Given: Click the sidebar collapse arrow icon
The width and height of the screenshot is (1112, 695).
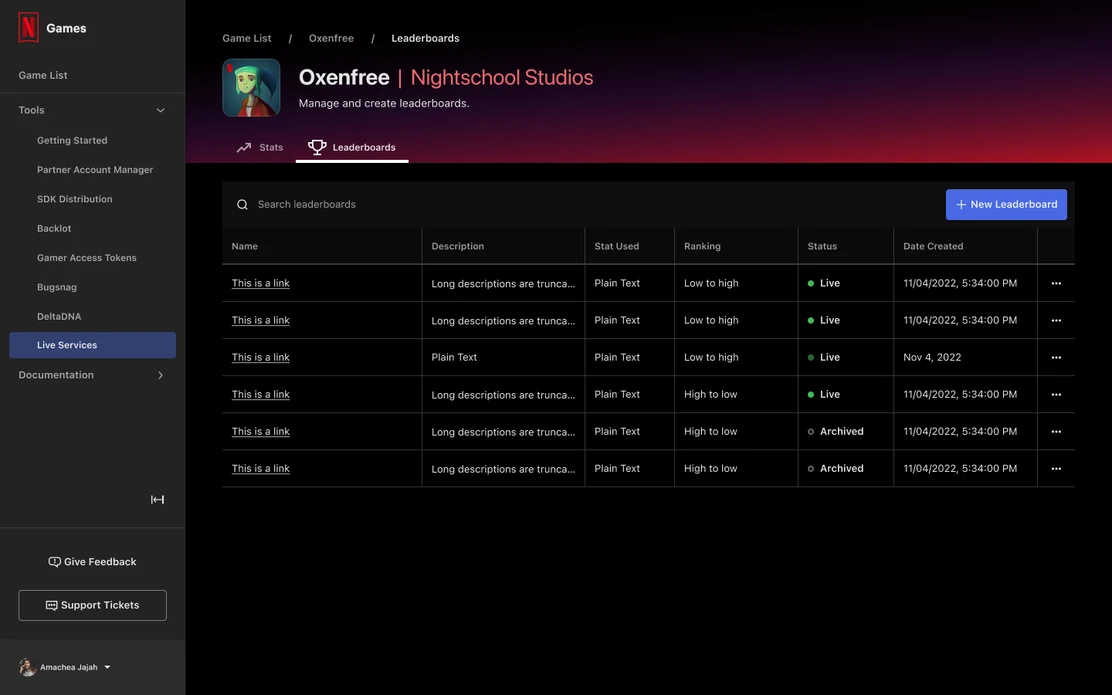Looking at the screenshot, I should (x=157, y=499).
